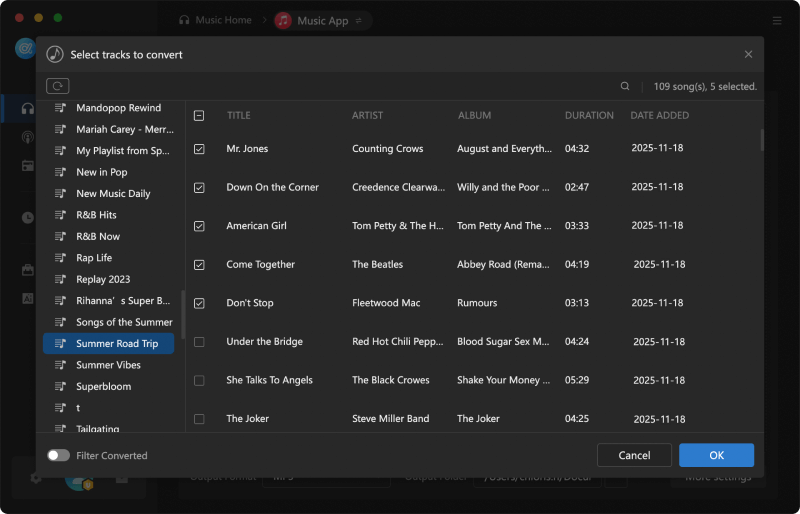This screenshot has width=800, height=514.
Task: Check The Joker track
Action: 199,419
